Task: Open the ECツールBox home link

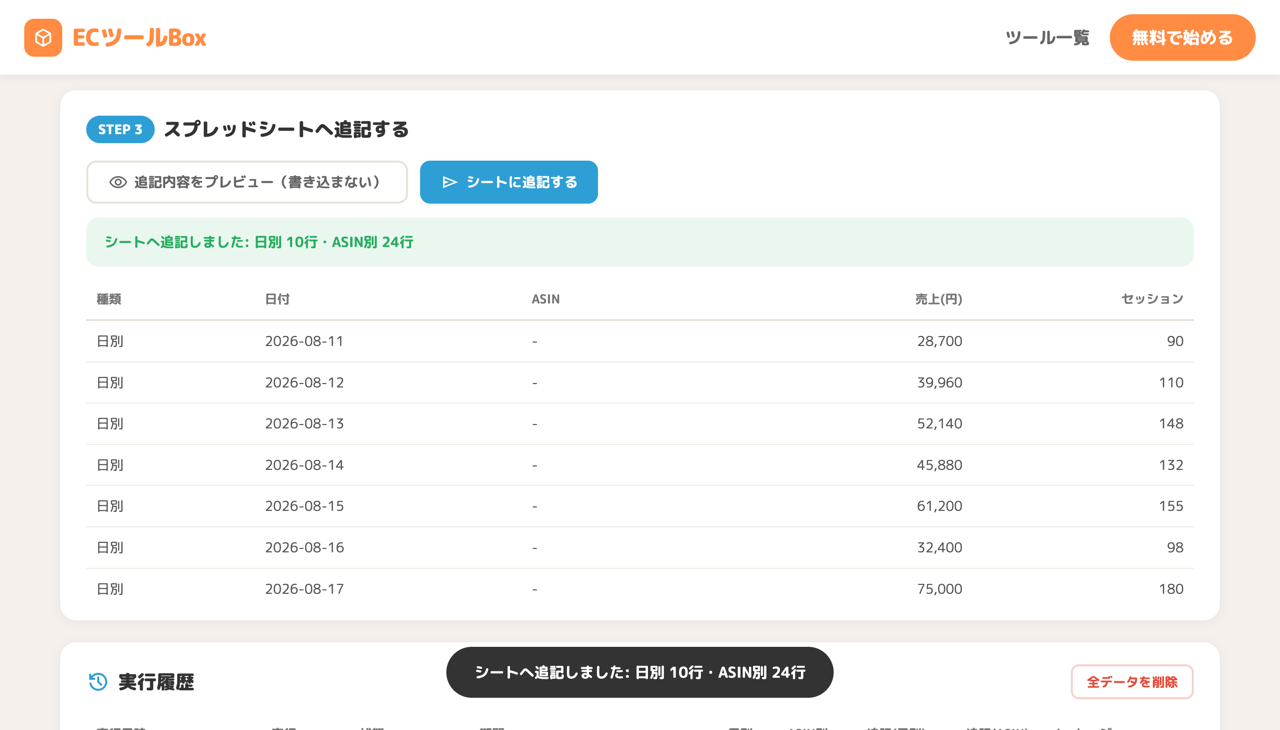Action: 115,38
